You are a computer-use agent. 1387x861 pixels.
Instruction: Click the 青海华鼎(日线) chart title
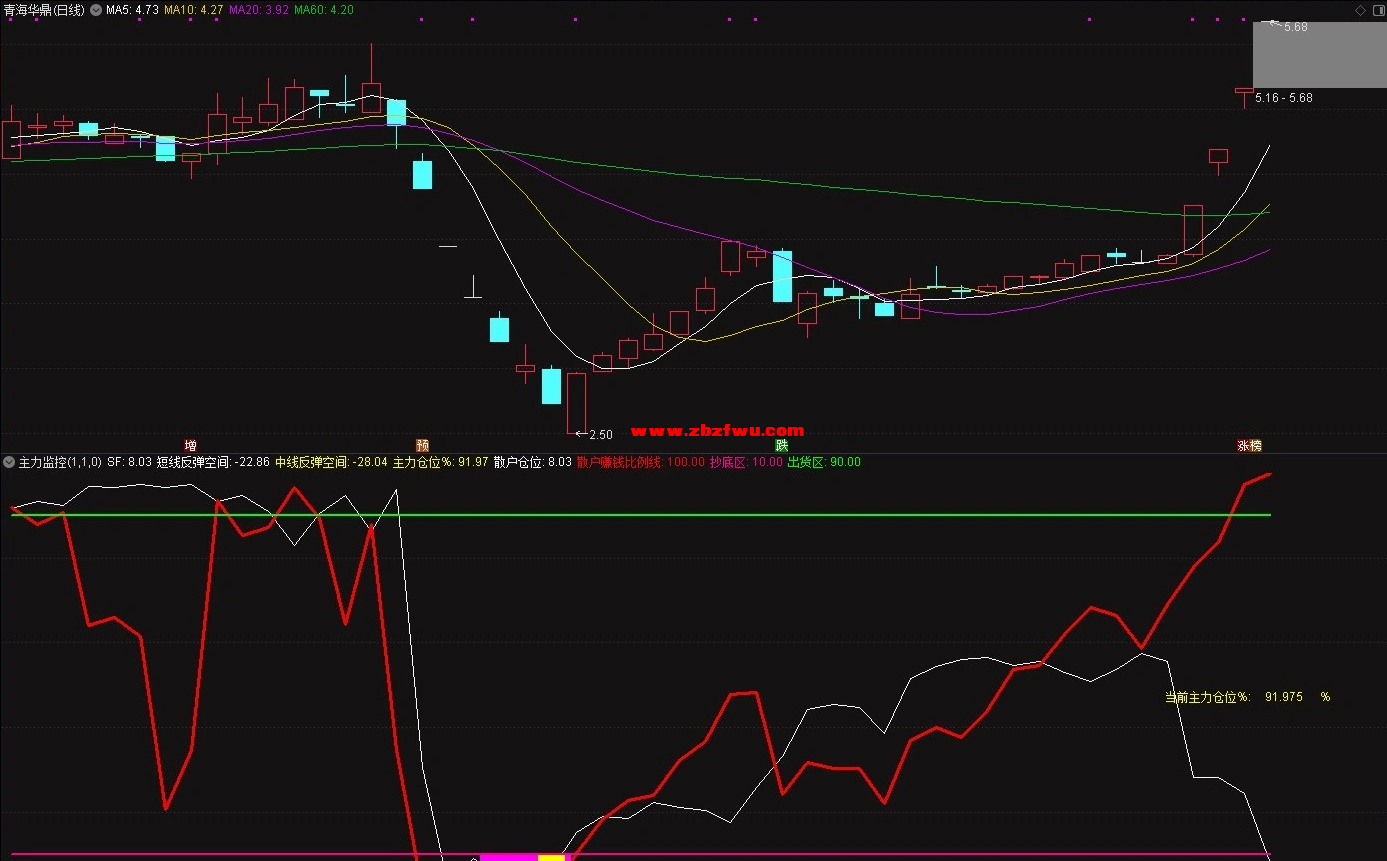pyautogui.click(x=44, y=10)
